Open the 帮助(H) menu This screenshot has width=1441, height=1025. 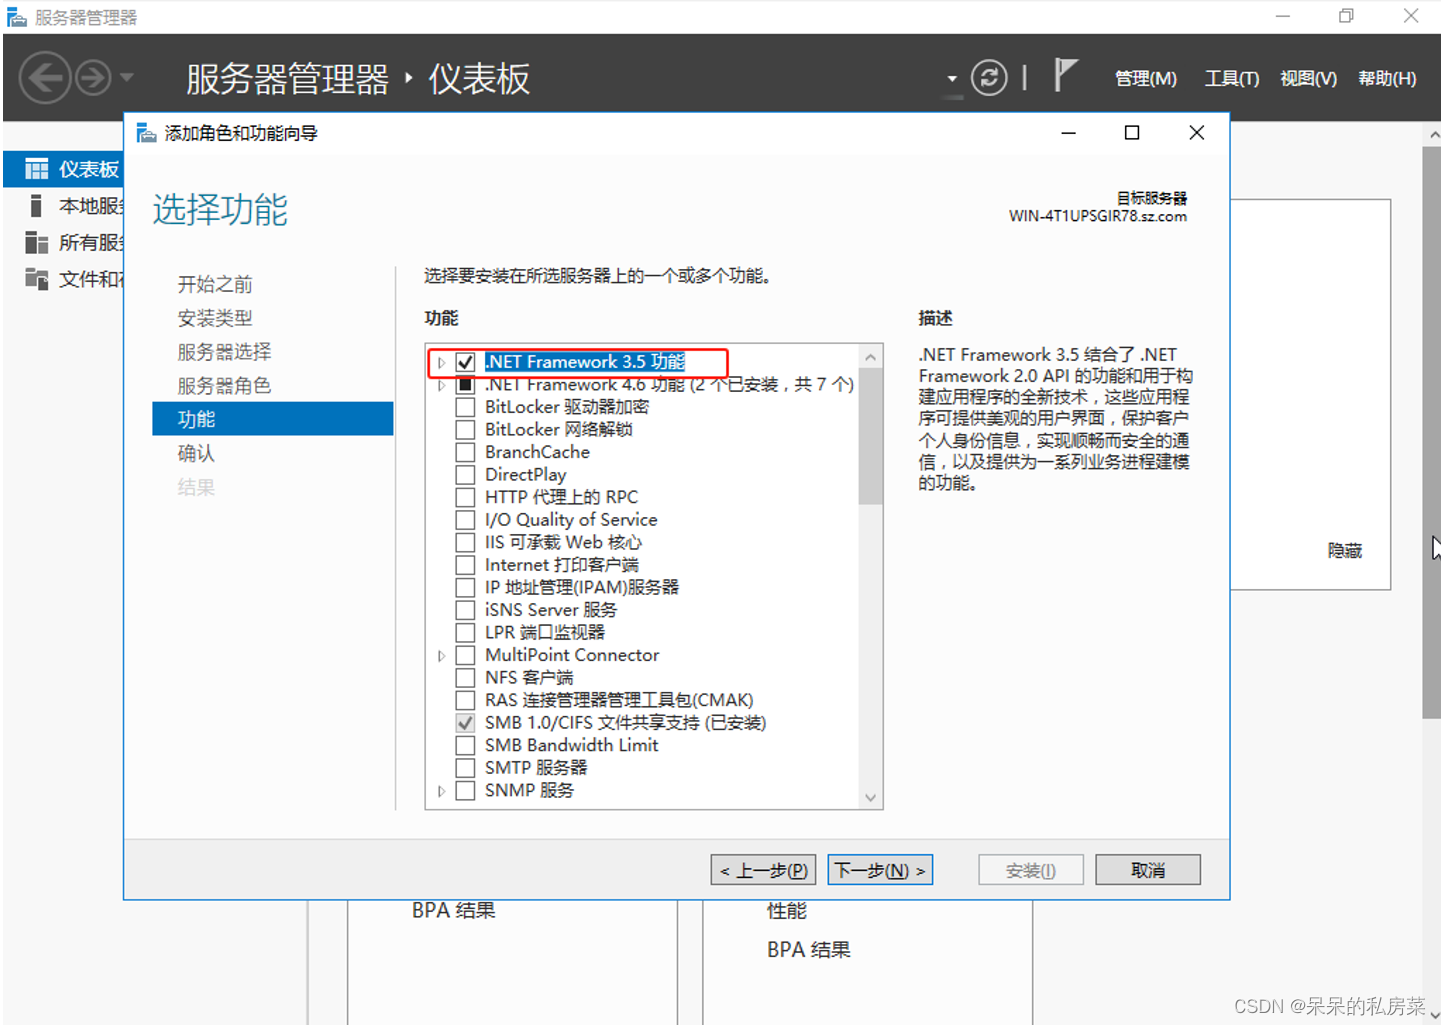[x=1387, y=79]
